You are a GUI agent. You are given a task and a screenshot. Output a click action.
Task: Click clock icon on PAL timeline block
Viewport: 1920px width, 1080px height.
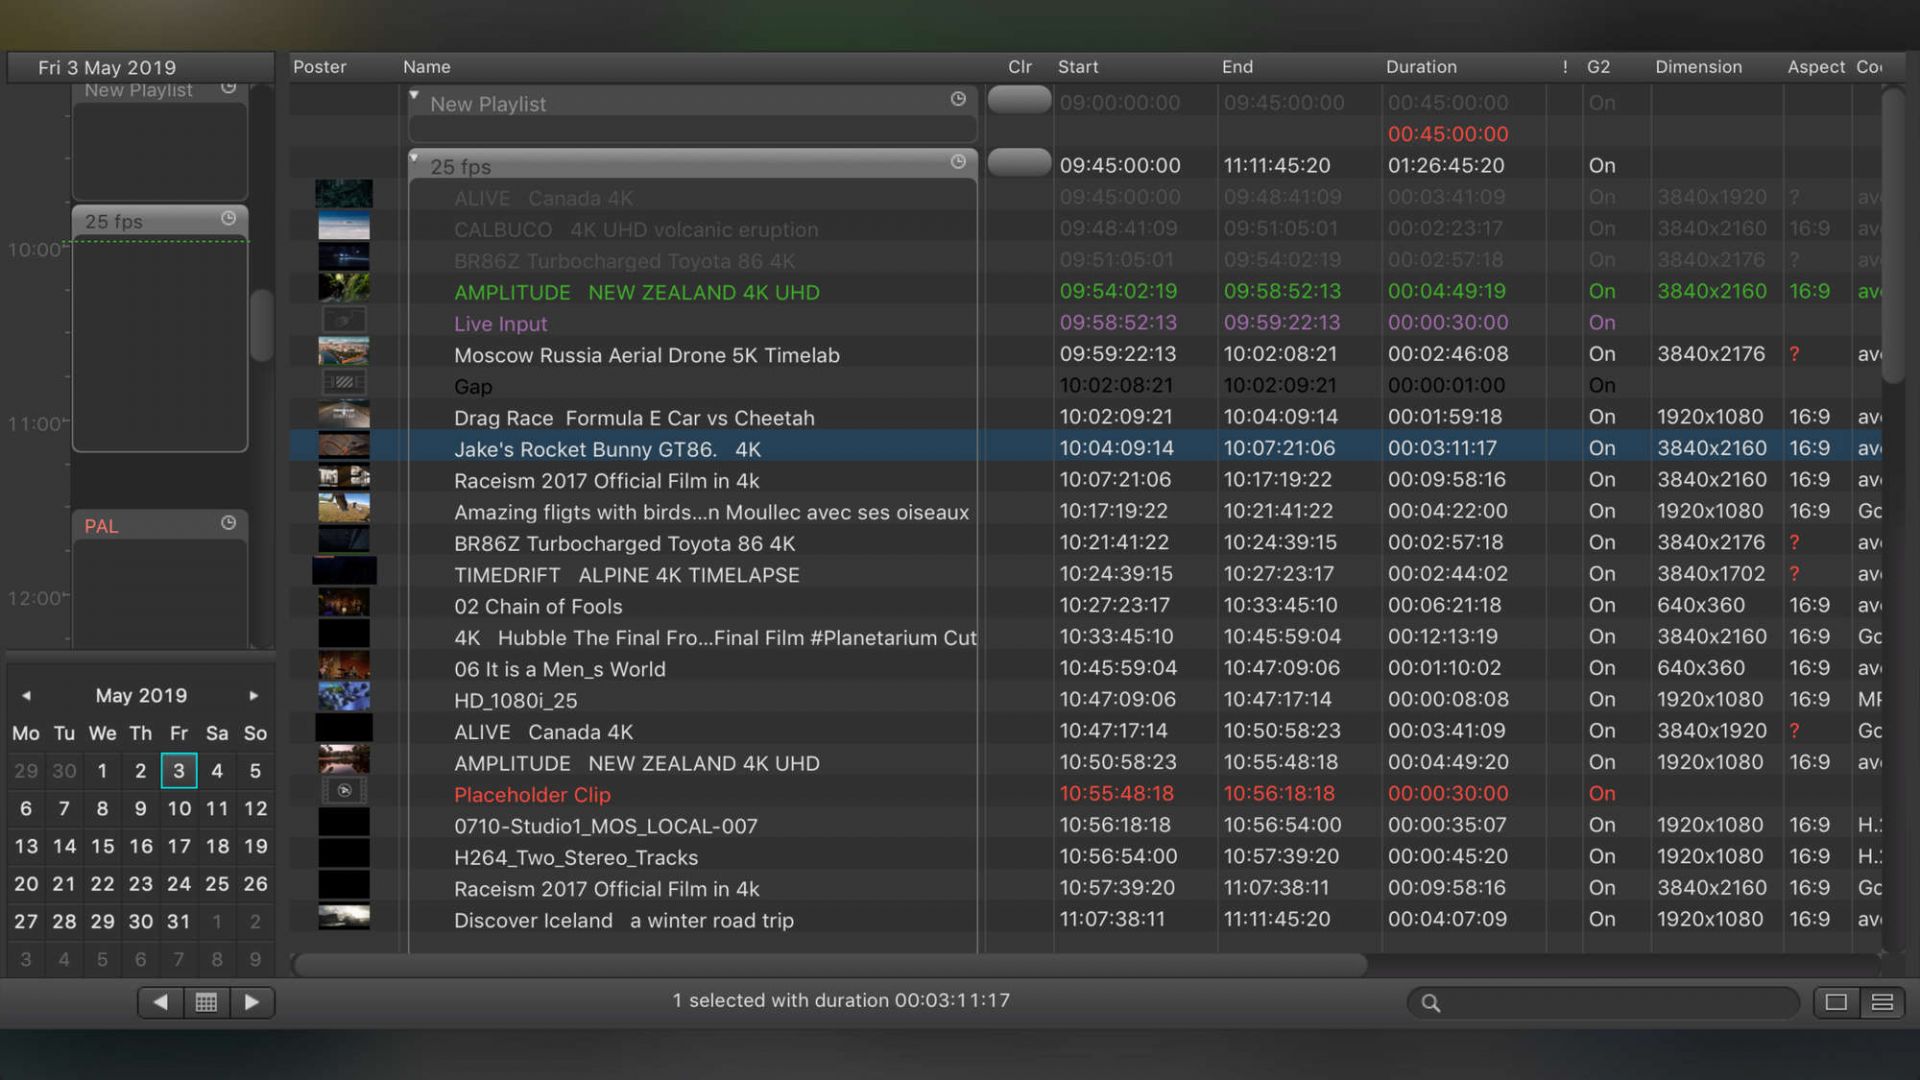coord(228,523)
